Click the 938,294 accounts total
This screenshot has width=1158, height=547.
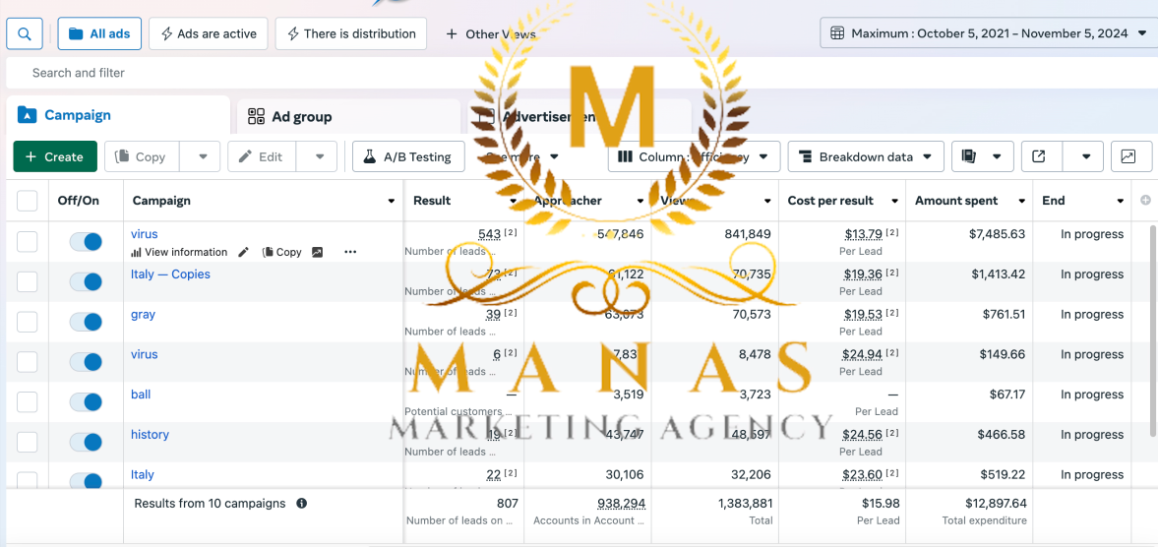(621, 503)
